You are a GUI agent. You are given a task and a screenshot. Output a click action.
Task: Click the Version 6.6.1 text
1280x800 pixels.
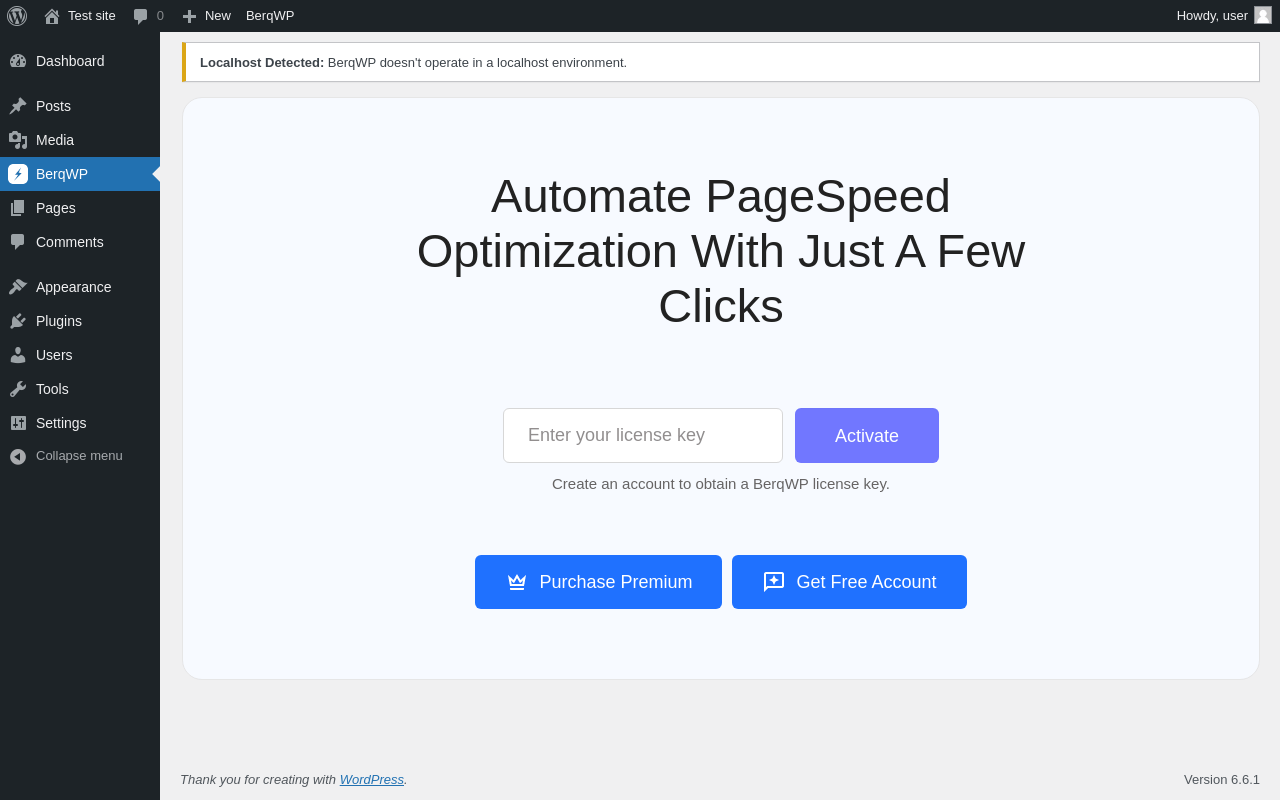pos(1222,779)
